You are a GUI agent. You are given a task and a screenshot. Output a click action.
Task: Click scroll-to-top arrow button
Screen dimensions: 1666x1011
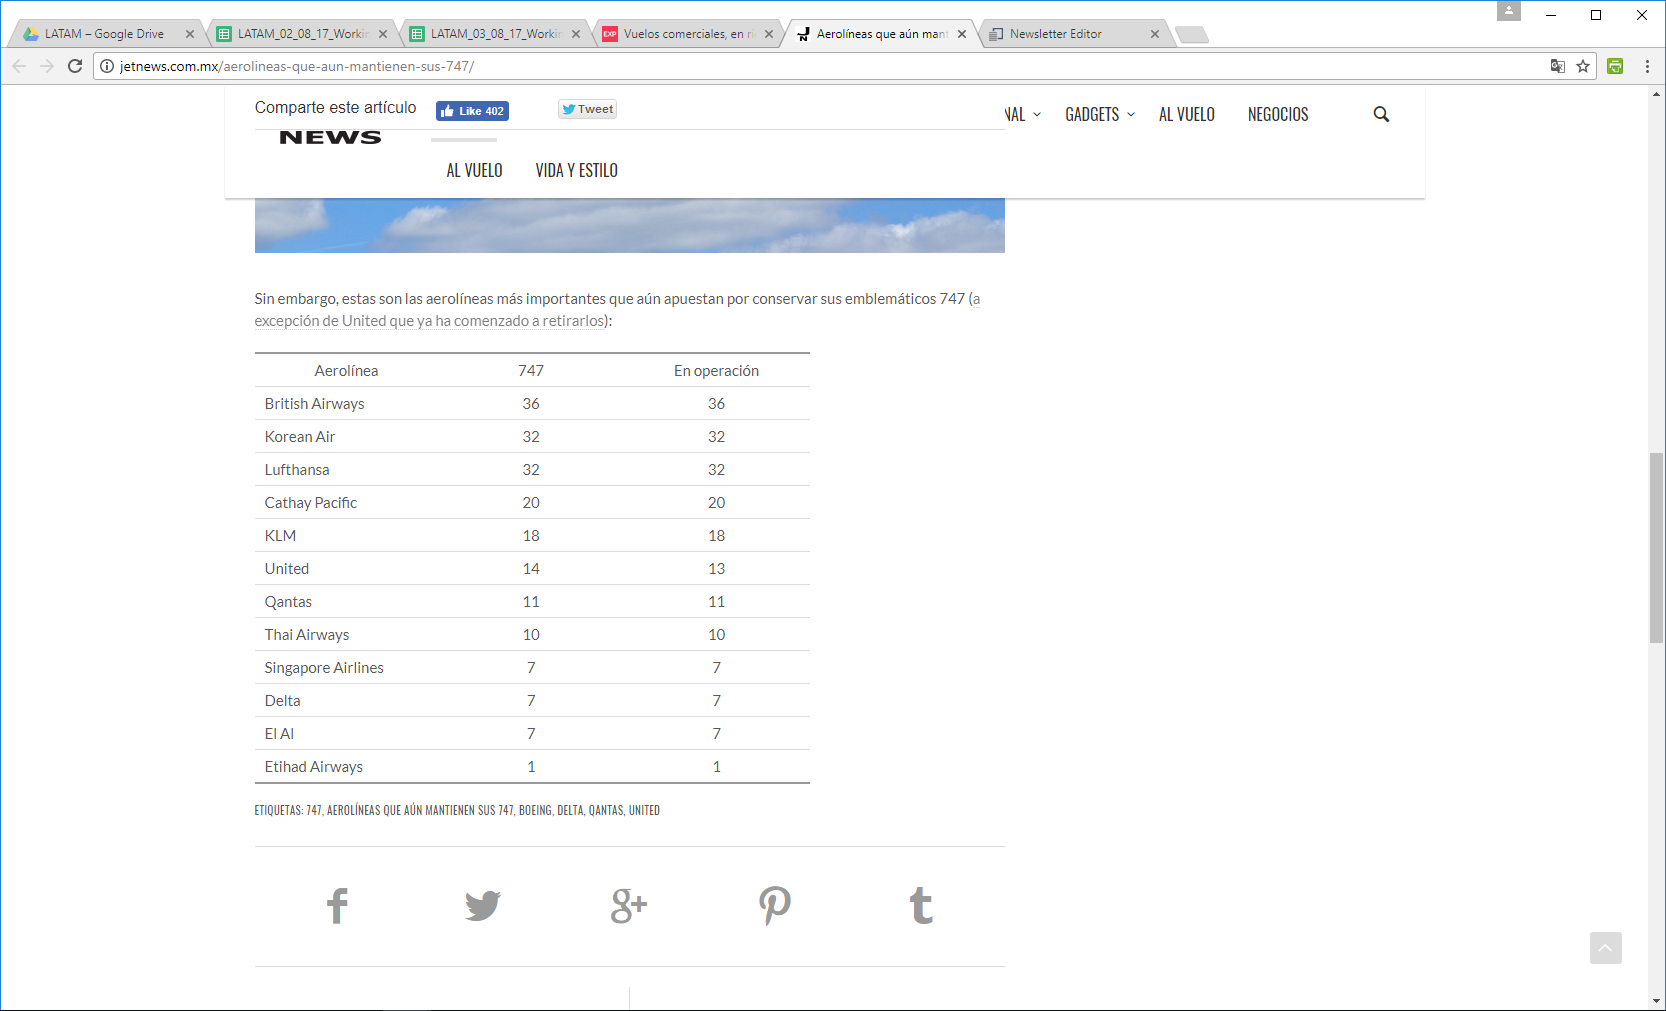coord(1605,948)
